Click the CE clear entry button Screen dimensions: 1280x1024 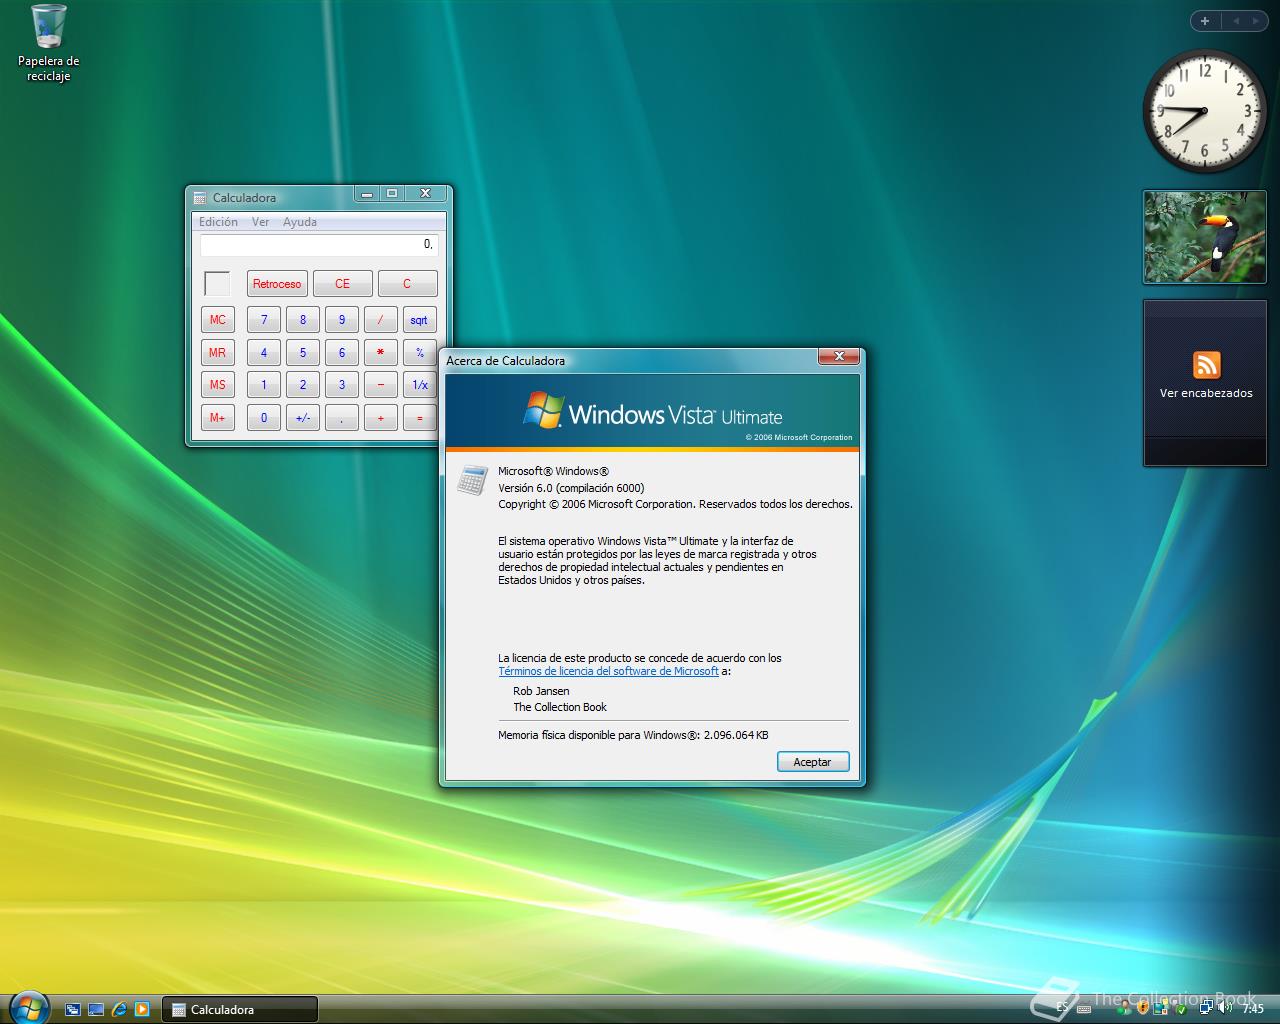click(x=342, y=284)
